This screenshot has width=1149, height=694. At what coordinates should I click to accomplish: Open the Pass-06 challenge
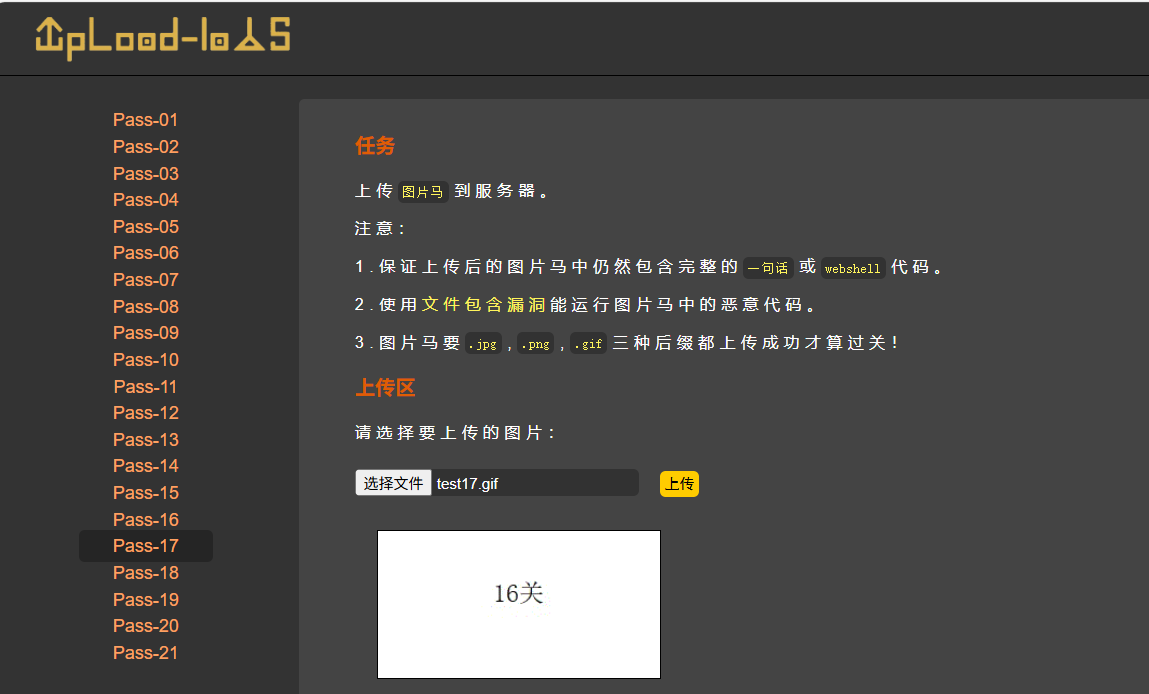point(146,253)
